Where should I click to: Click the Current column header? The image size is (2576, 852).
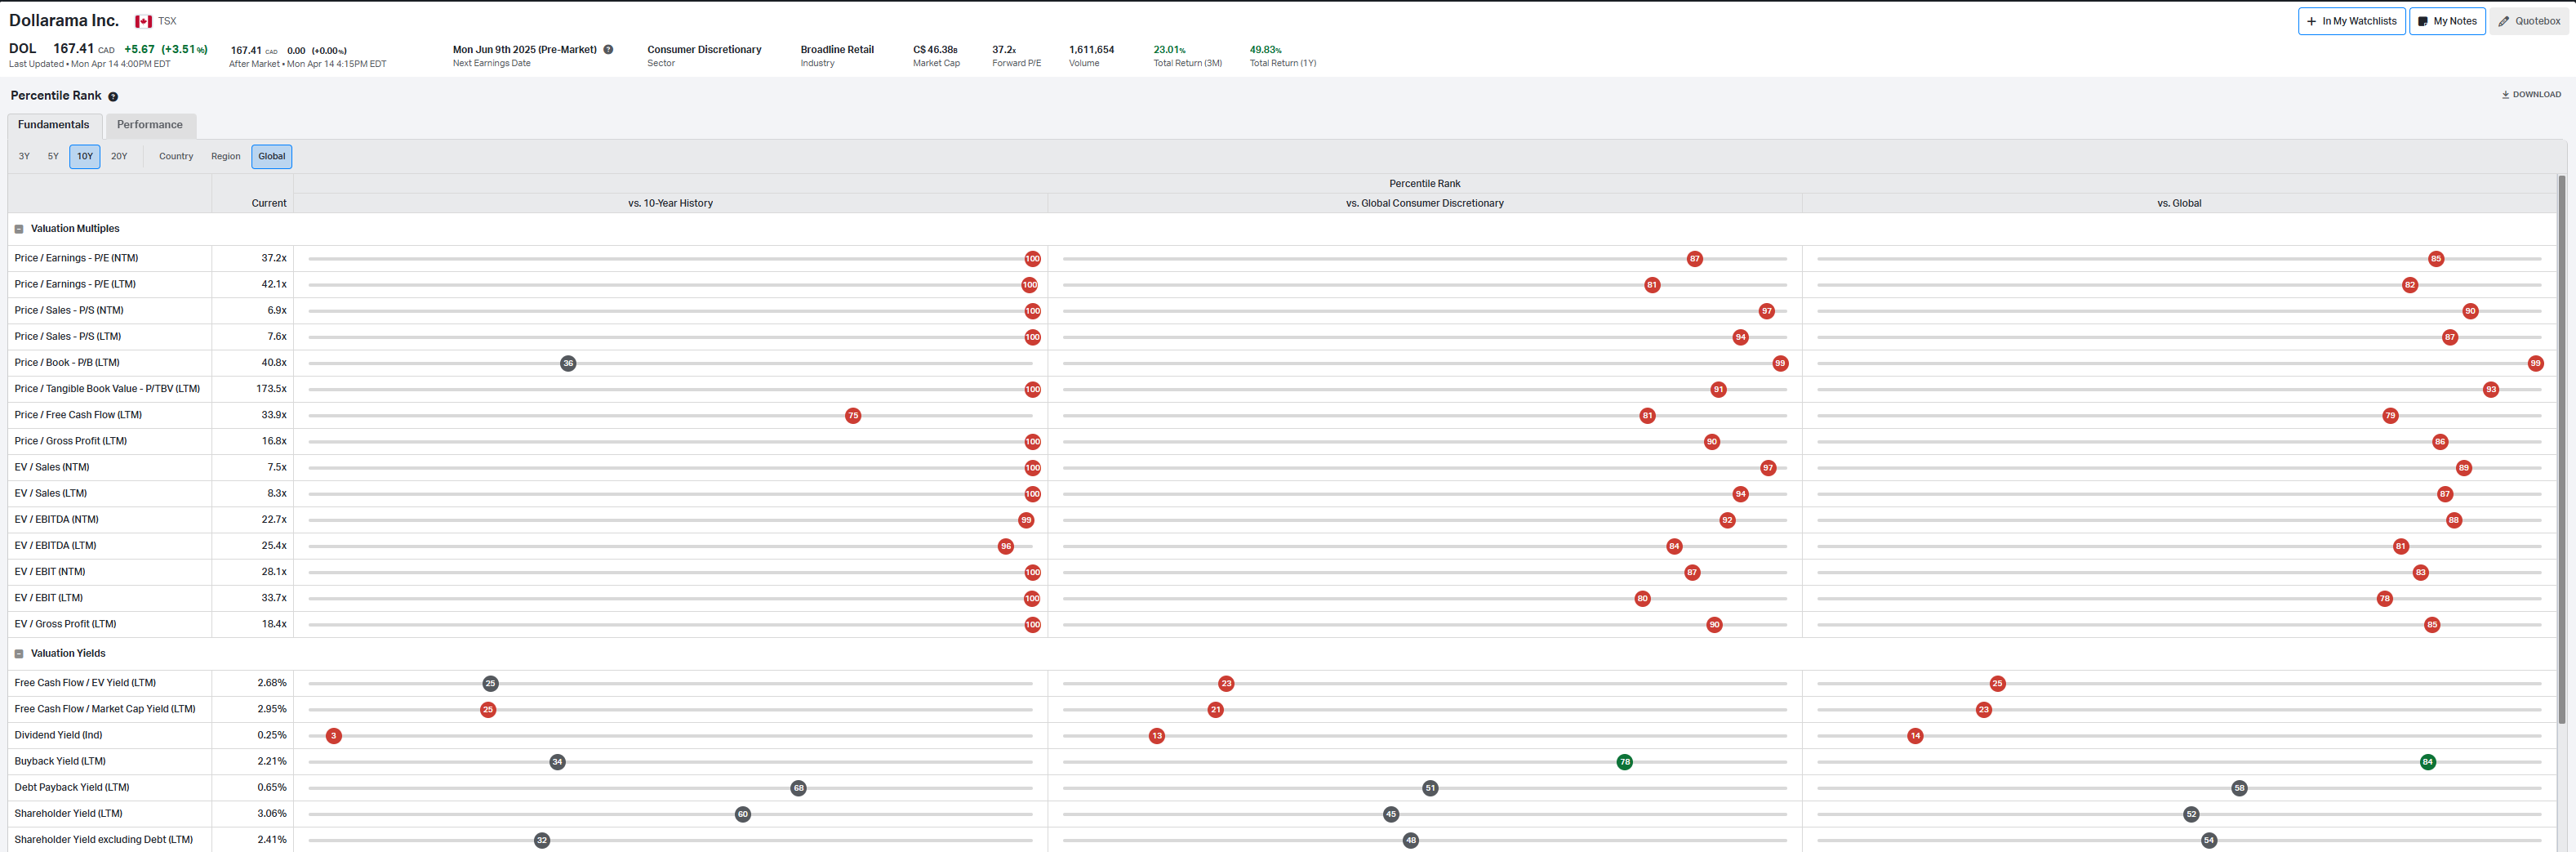click(x=269, y=204)
